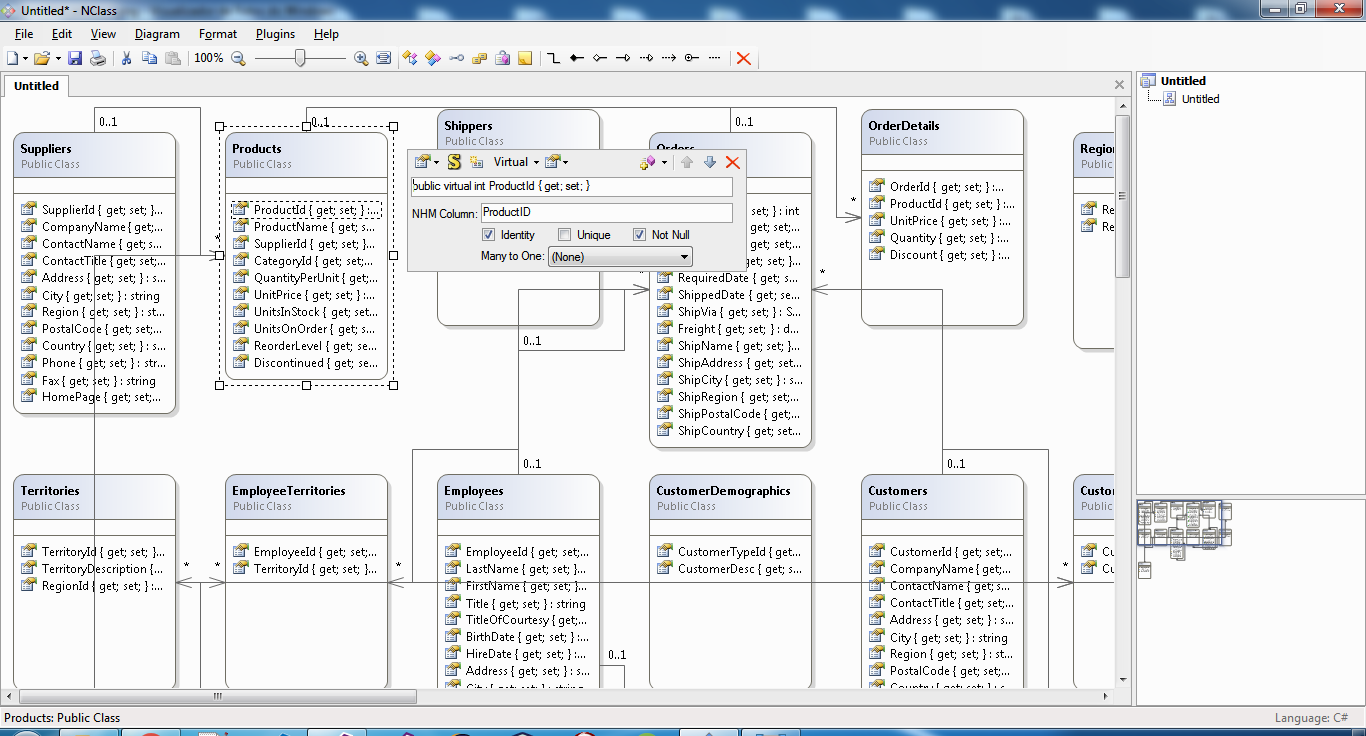Expand the Open toolbar dropdown arrow
The image size is (1366, 736).
(x=58, y=58)
